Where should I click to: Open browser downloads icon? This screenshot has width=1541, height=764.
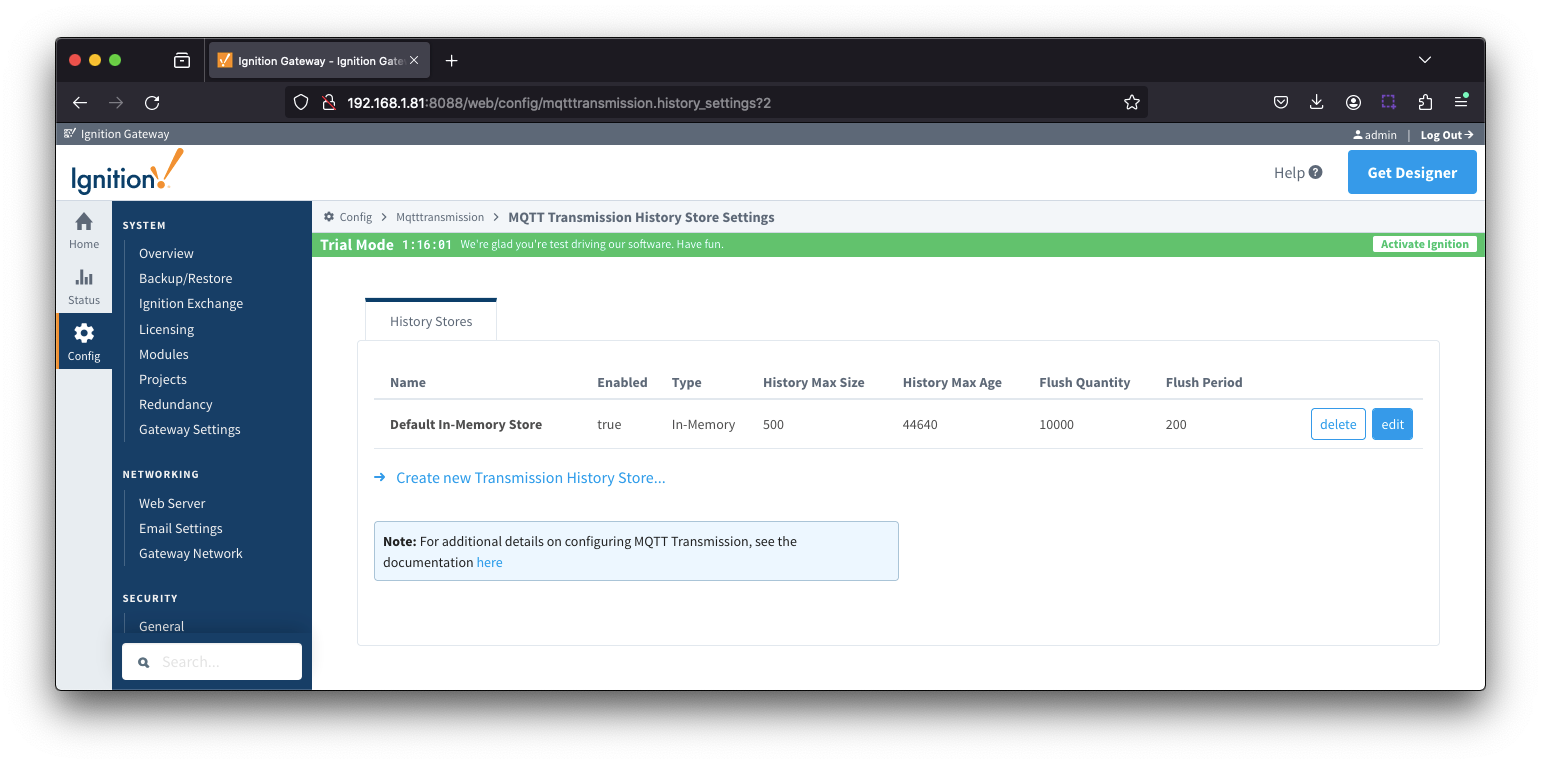1316,102
